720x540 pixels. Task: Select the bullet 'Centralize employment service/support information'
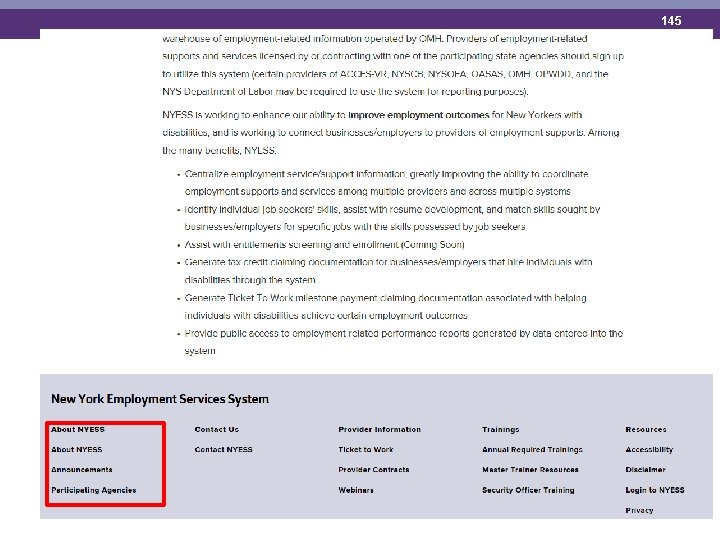pyautogui.click(x=386, y=183)
